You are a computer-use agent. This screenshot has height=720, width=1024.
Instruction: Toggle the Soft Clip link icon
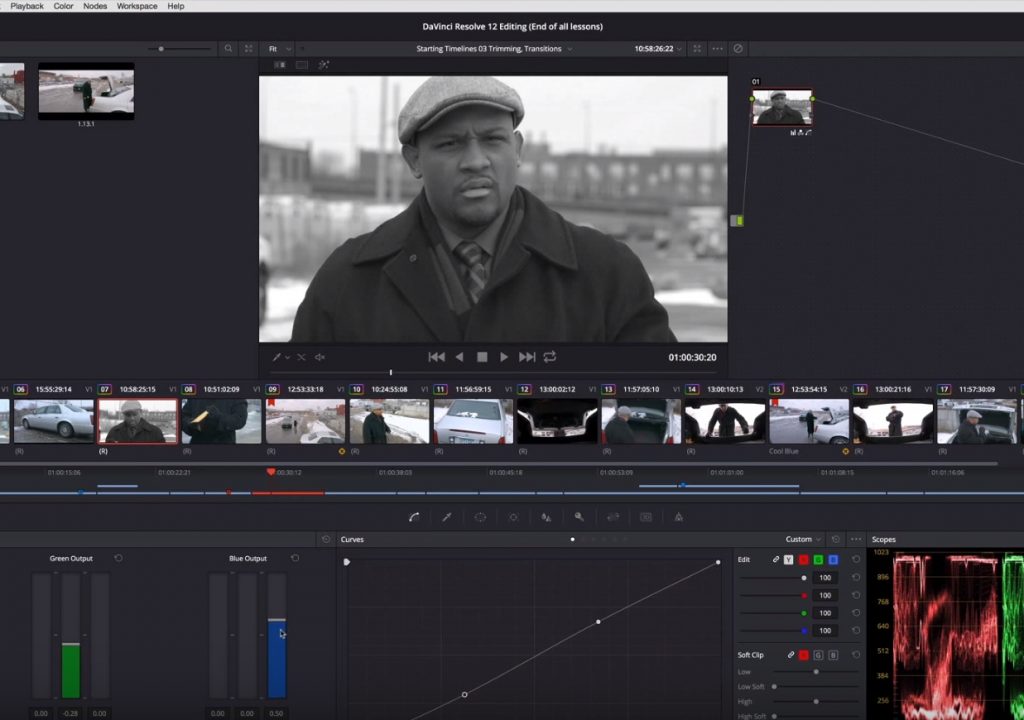[790, 655]
